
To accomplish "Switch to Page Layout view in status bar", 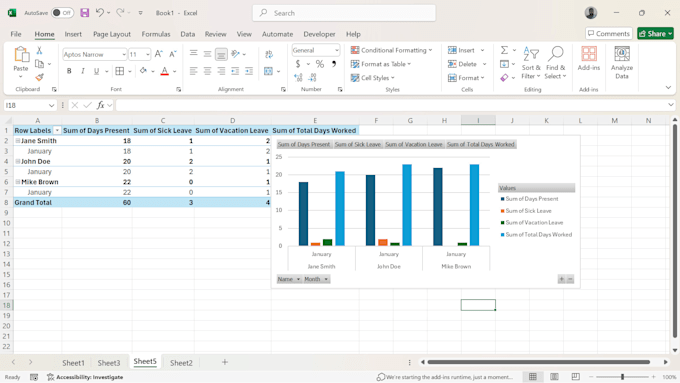I will click(554, 377).
